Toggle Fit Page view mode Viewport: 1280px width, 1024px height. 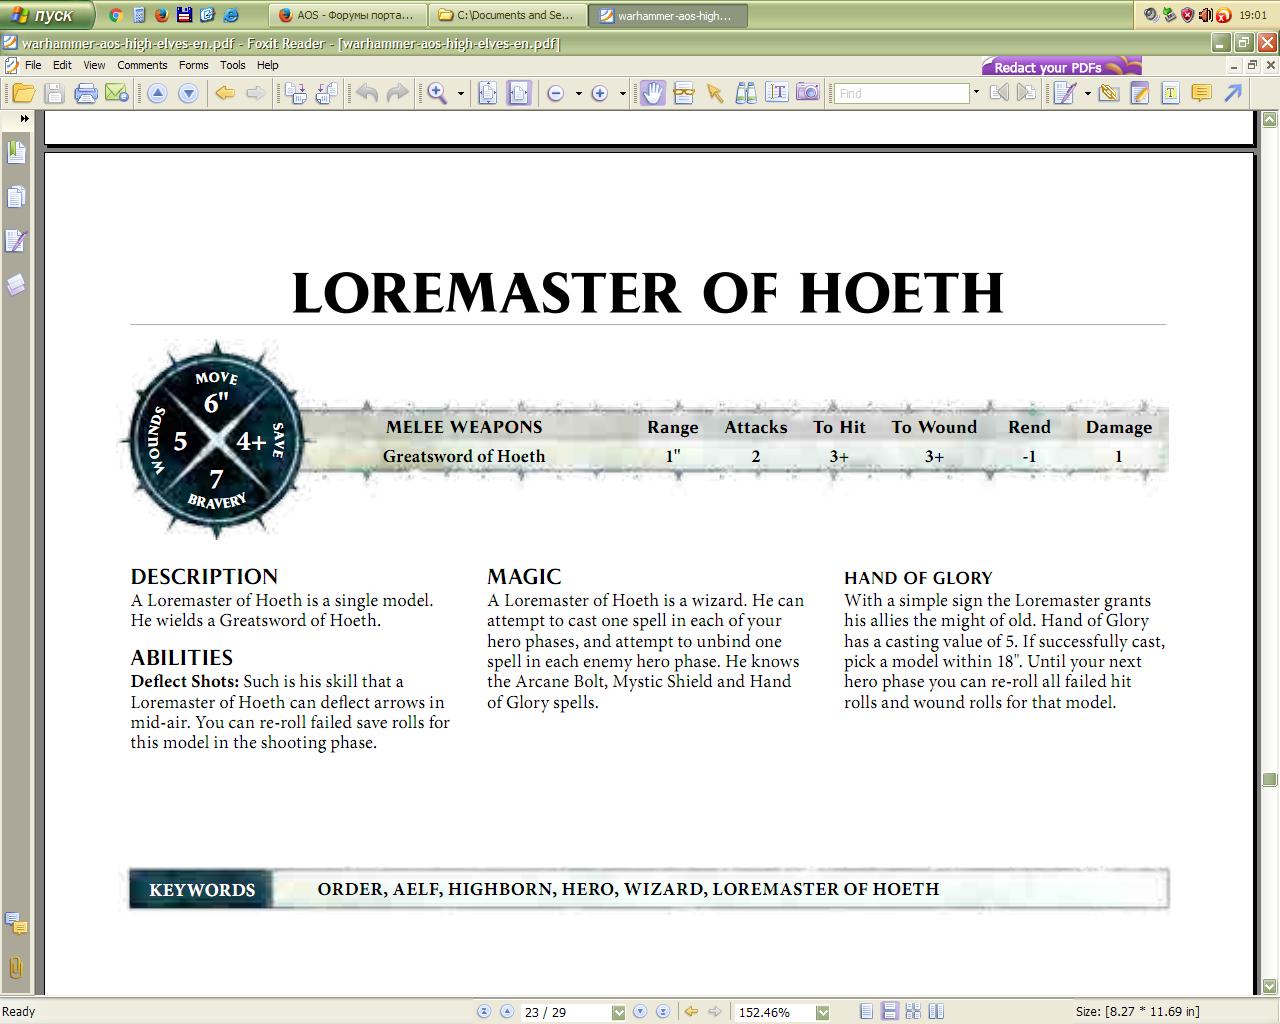[487, 93]
